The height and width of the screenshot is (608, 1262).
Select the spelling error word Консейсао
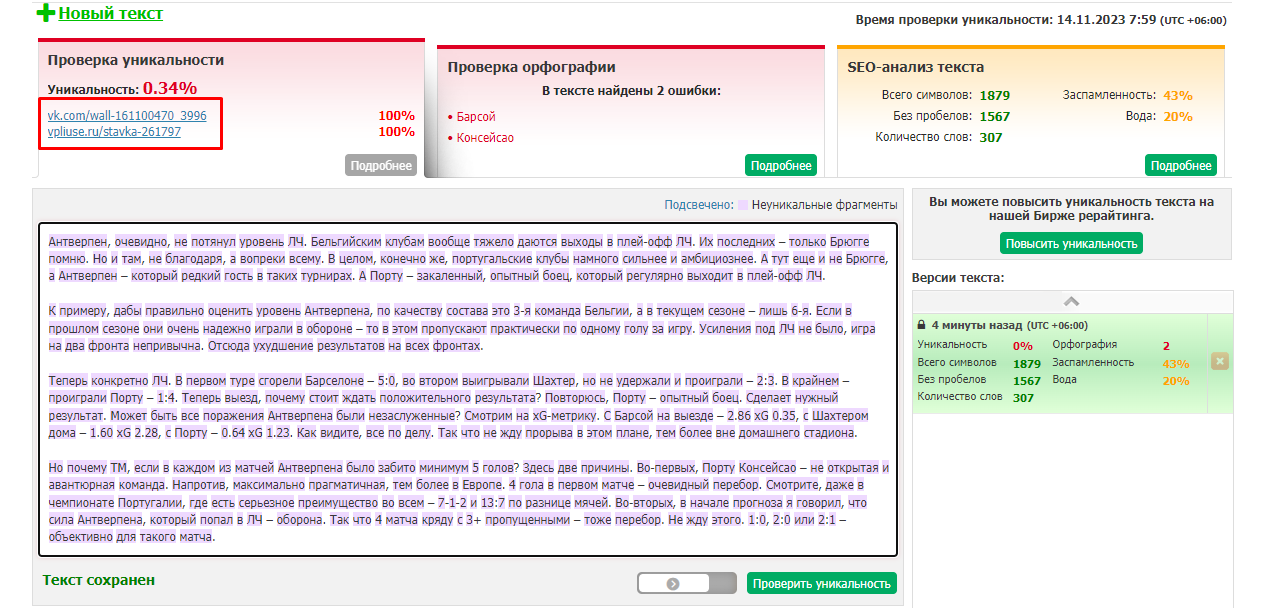tap(485, 138)
